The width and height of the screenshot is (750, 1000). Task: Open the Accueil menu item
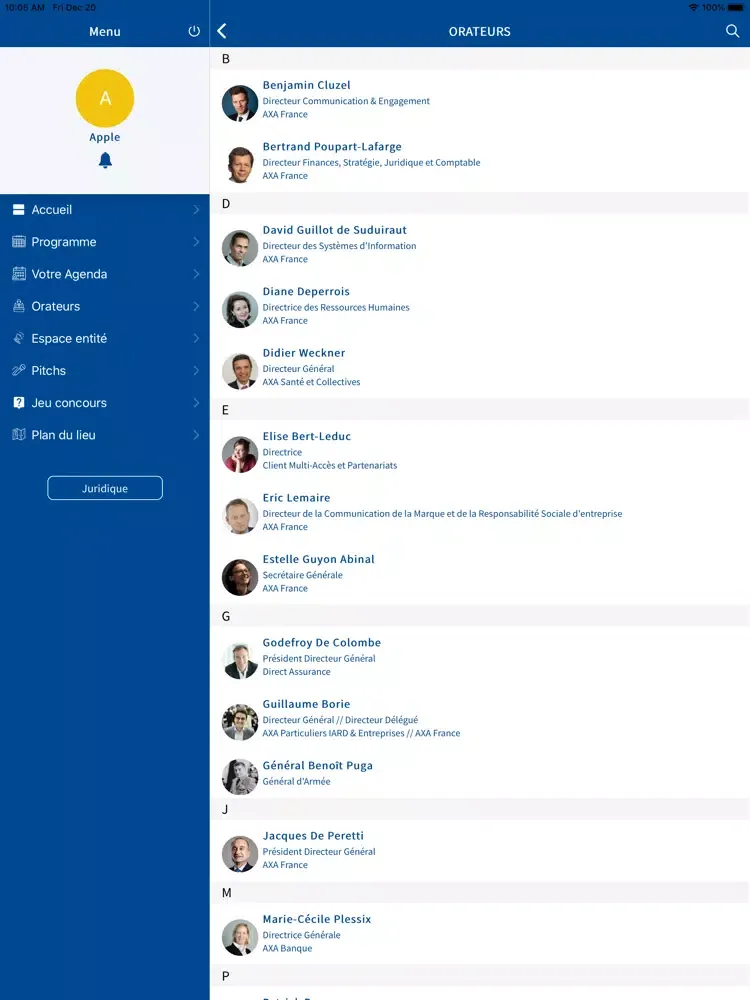pyautogui.click(x=105, y=210)
